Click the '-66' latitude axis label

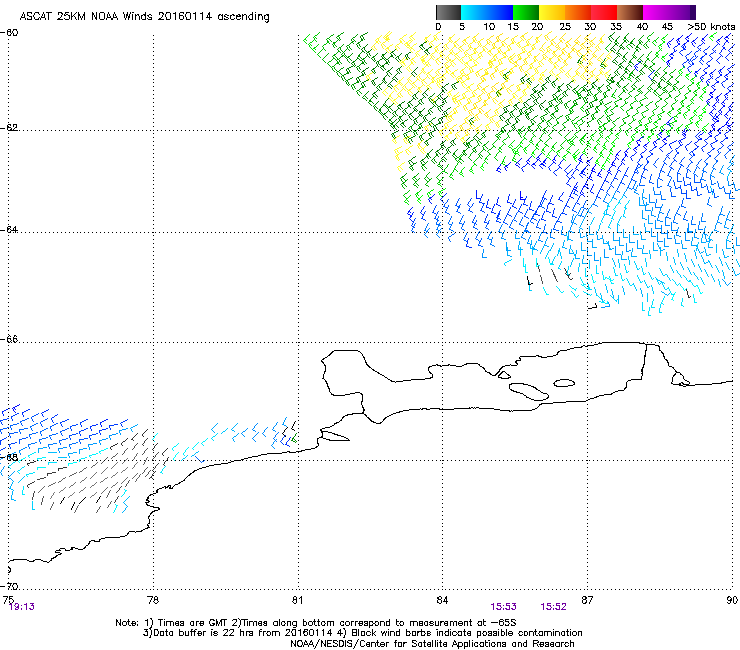pos(9,340)
